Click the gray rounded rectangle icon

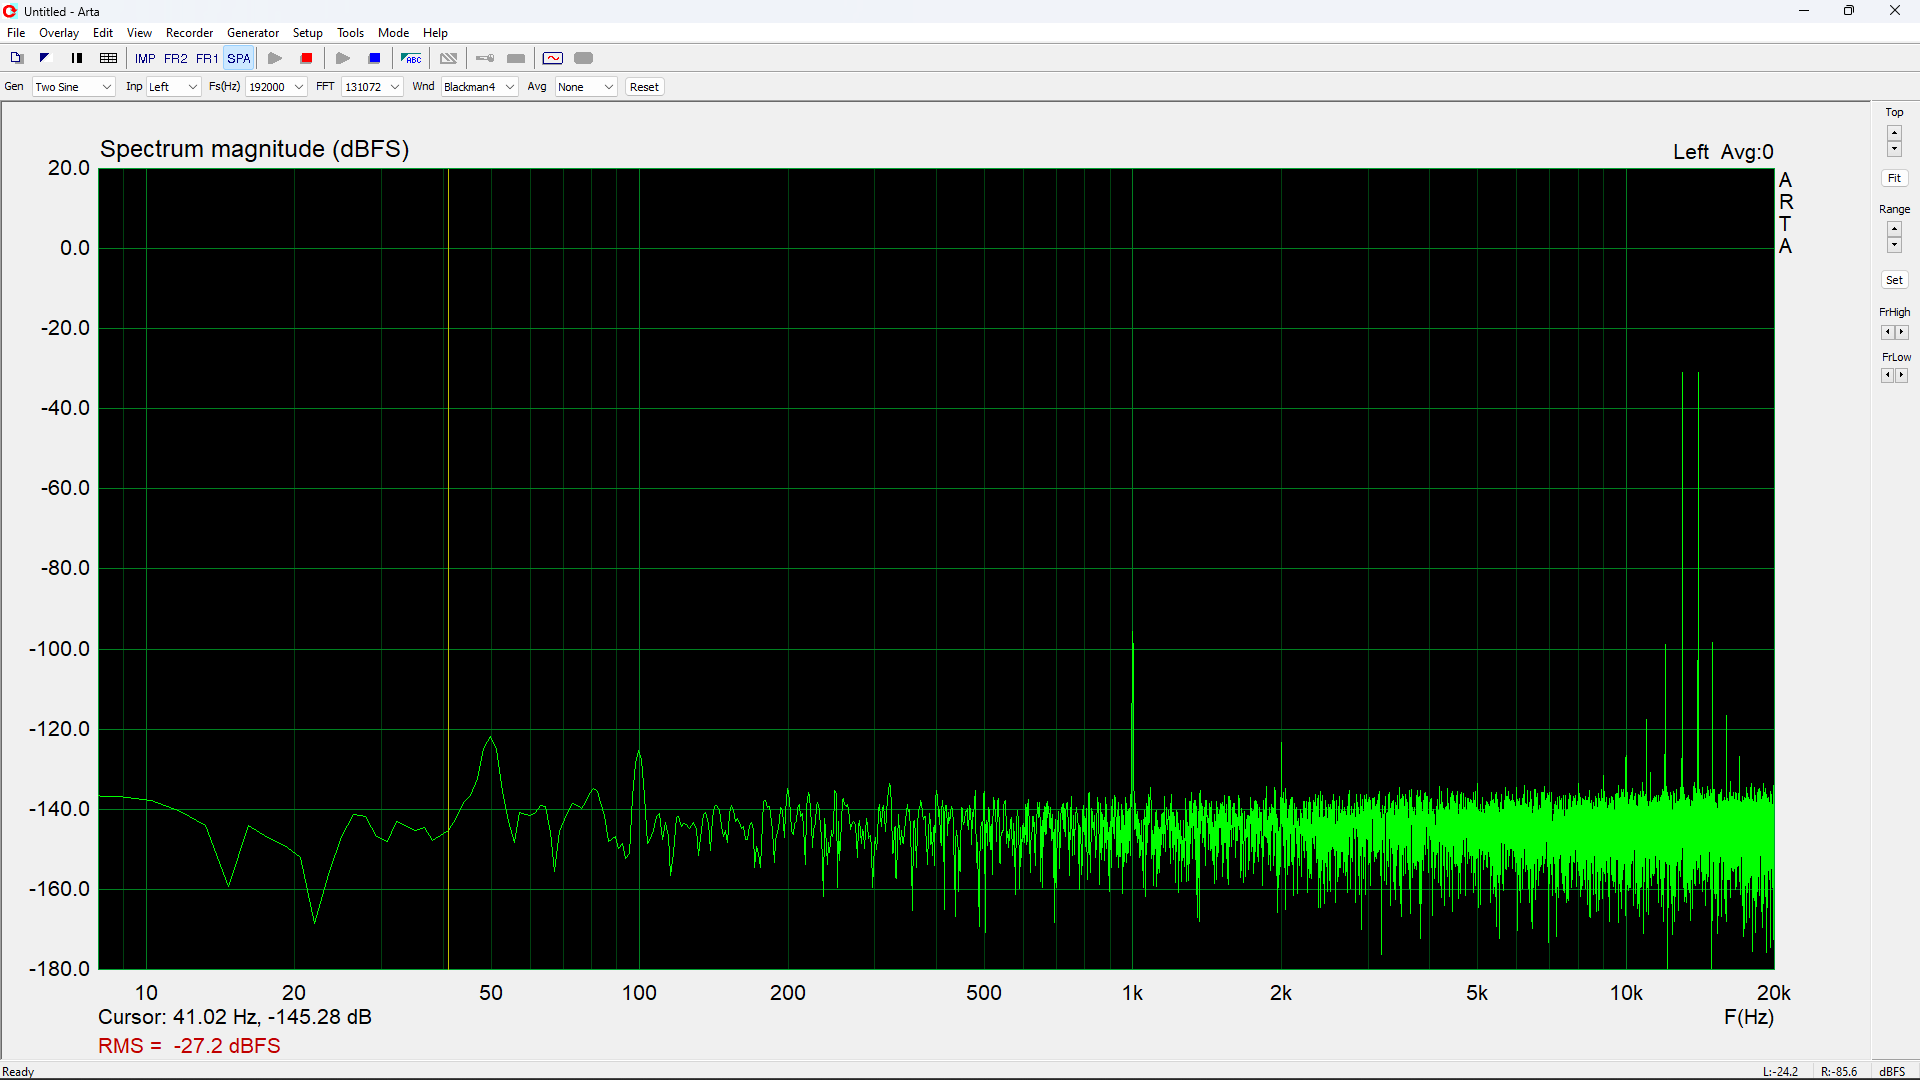click(x=584, y=58)
